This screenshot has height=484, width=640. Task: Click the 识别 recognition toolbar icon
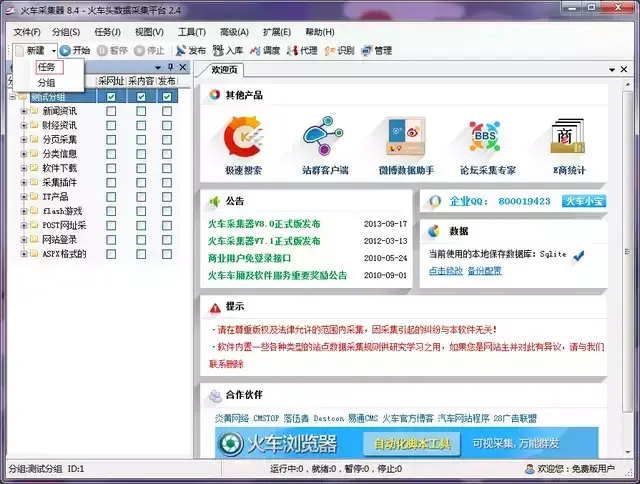coord(329,51)
